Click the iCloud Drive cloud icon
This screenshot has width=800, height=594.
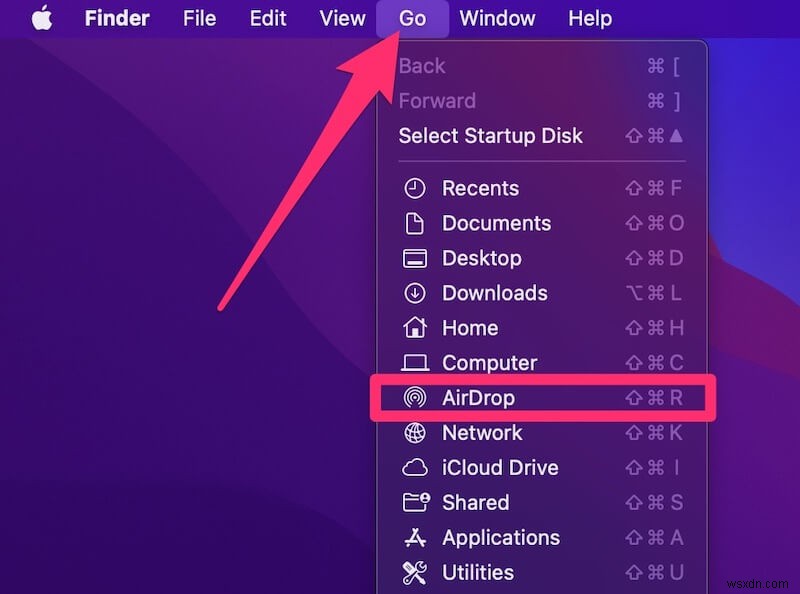pyautogui.click(x=414, y=467)
